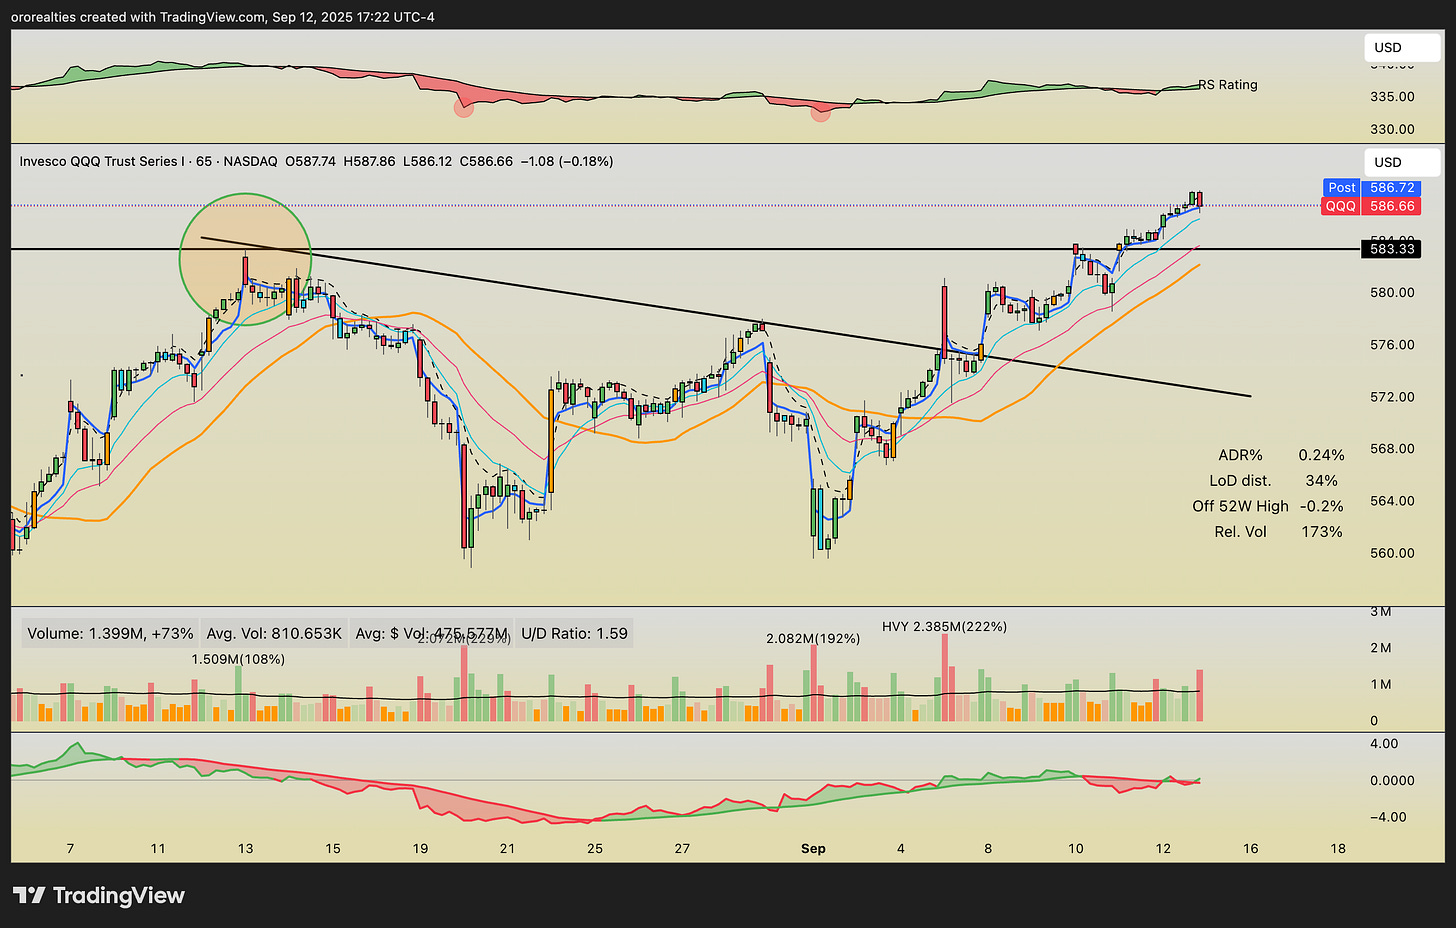This screenshot has width=1456, height=928.
Task: Click the TradingView logo
Action: (x=99, y=895)
